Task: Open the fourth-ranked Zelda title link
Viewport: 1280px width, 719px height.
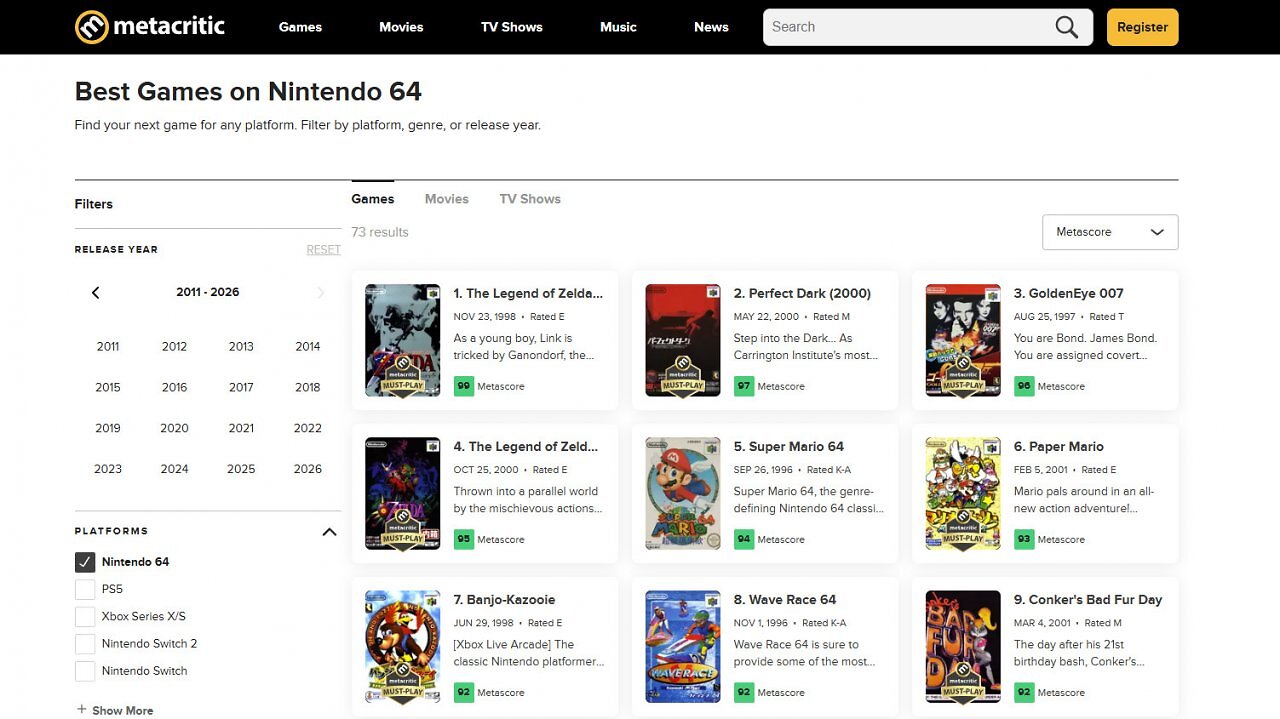Action: pyautogui.click(x=525, y=446)
